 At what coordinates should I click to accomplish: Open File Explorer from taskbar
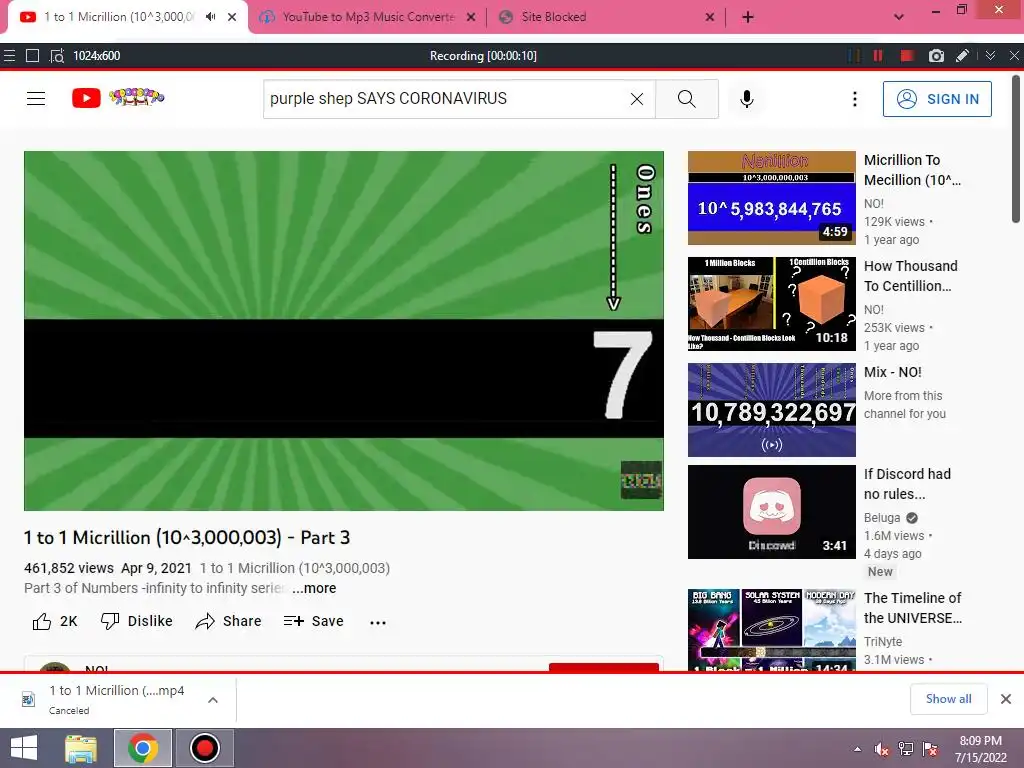81,748
